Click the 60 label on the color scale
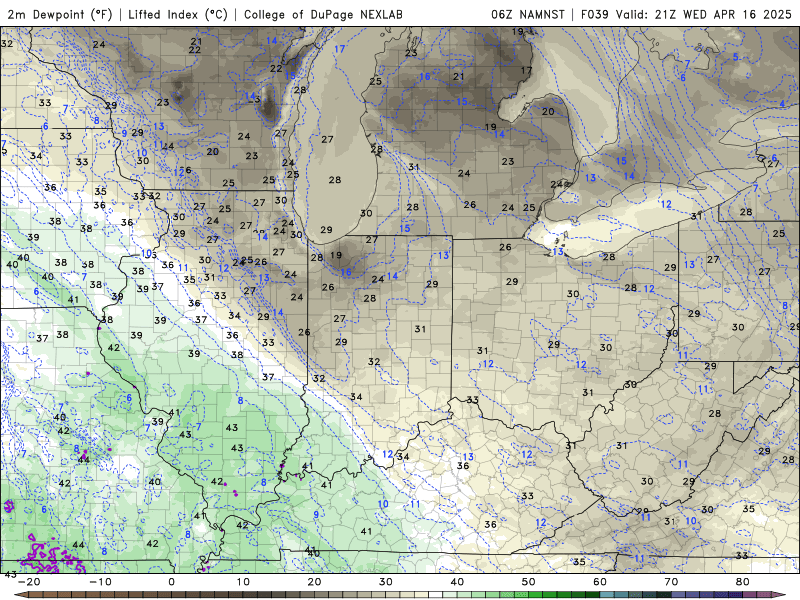Viewport: 800px width, 600px height. coord(600,582)
